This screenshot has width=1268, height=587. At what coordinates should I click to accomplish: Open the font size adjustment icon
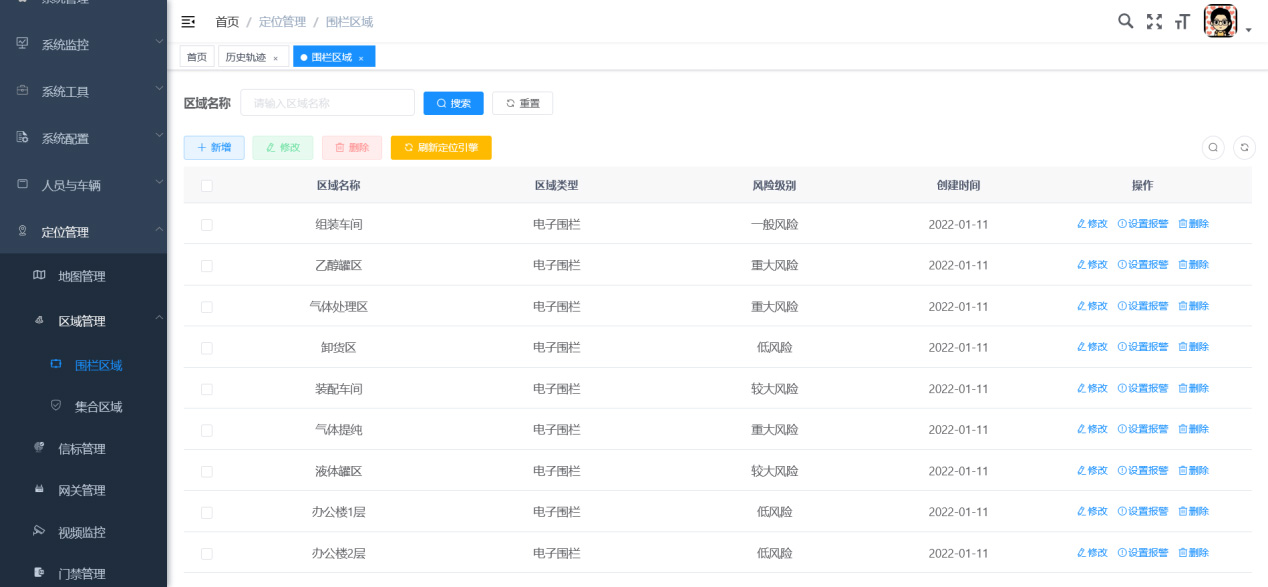(x=1182, y=22)
